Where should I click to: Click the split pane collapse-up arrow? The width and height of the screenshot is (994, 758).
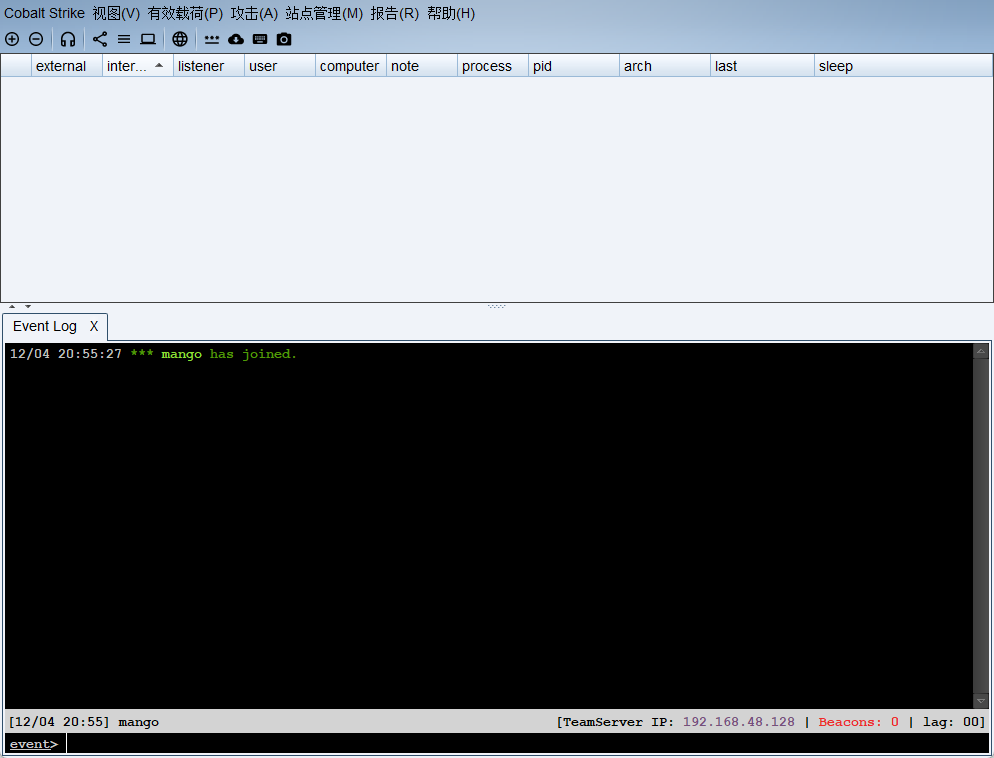[x=12, y=307]
